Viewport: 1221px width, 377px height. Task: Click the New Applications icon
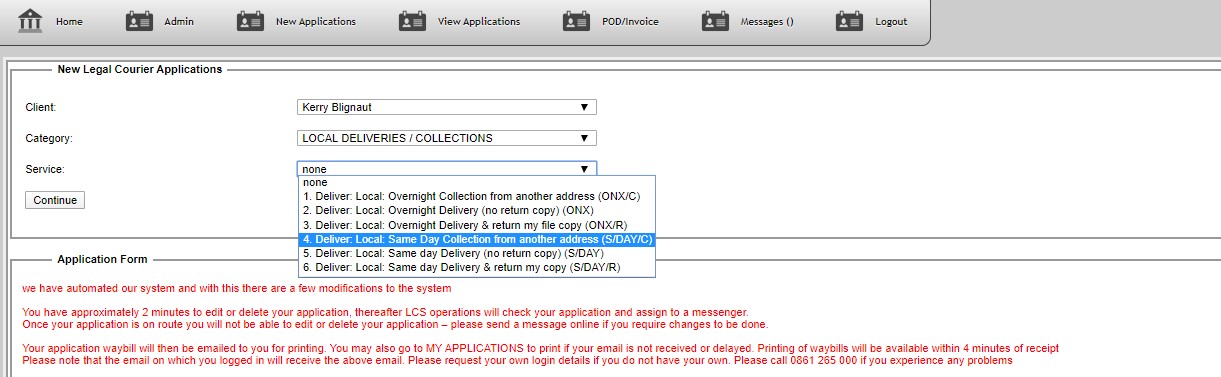[x=251, y=21]
